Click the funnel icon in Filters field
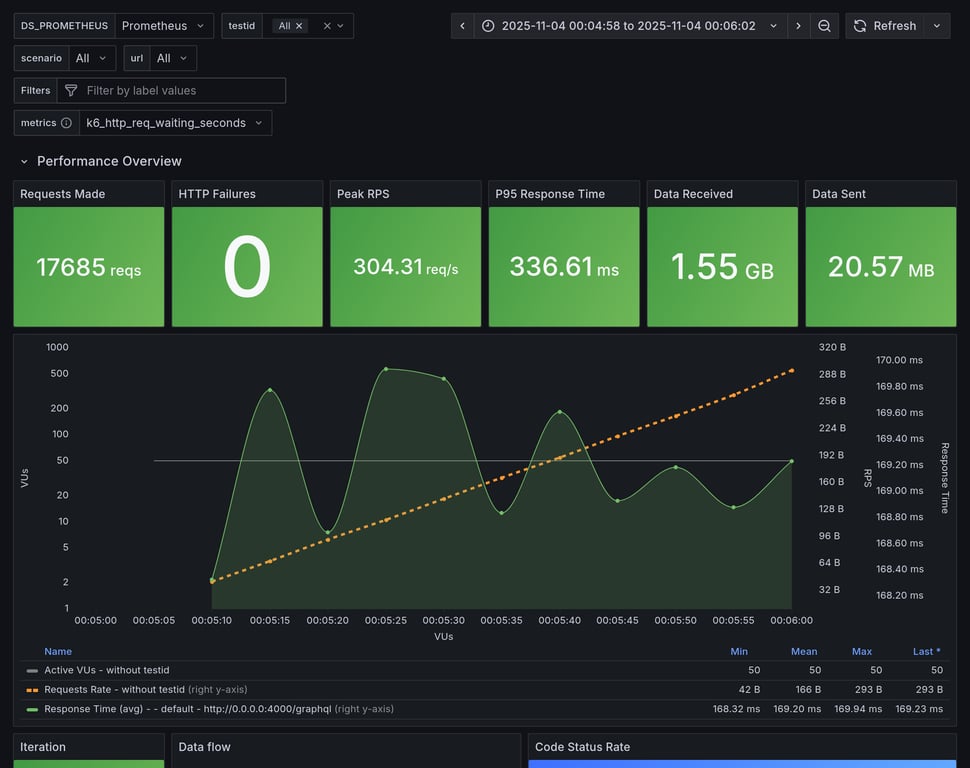Viewport: 970px width, 768px height. click(71, 91)
